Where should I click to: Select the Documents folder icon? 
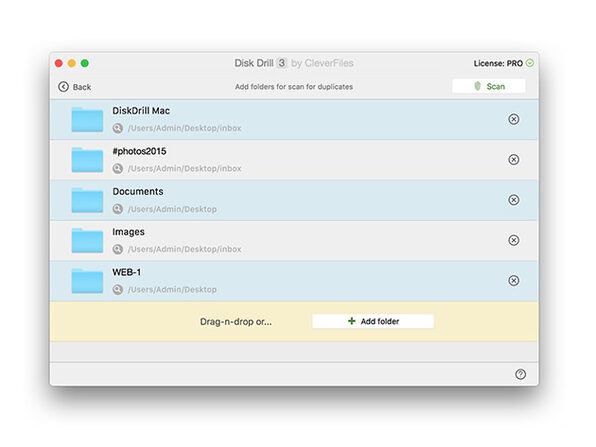coord(87,200)
